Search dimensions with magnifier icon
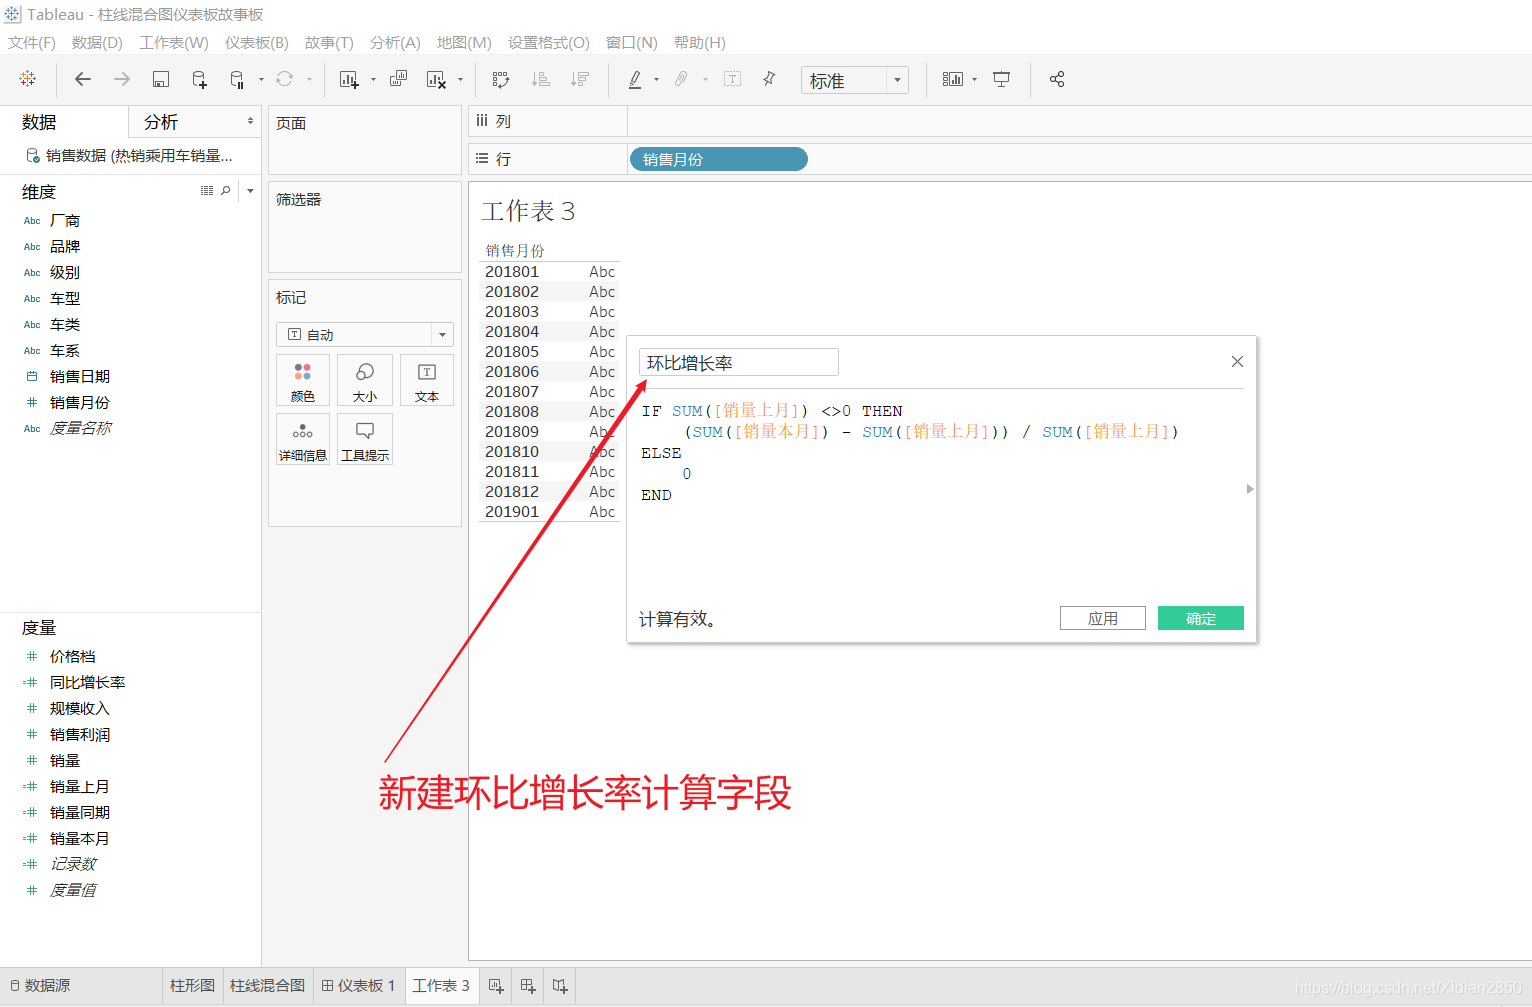This screenshot has width=1532, height=1007. (226, 190)
